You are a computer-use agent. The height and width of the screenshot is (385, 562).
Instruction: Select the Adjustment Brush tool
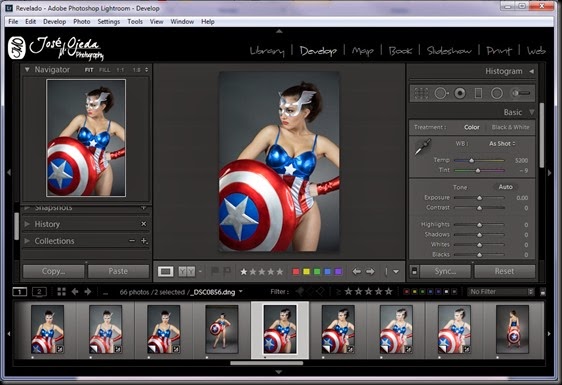click(x=521, y=93)
